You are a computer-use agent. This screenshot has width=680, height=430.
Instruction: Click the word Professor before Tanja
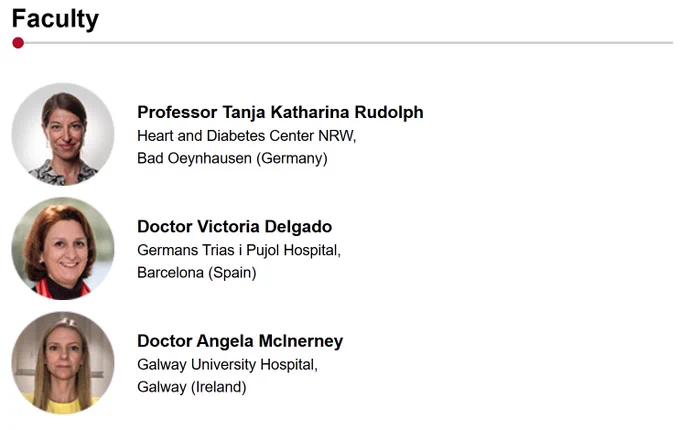177,112
